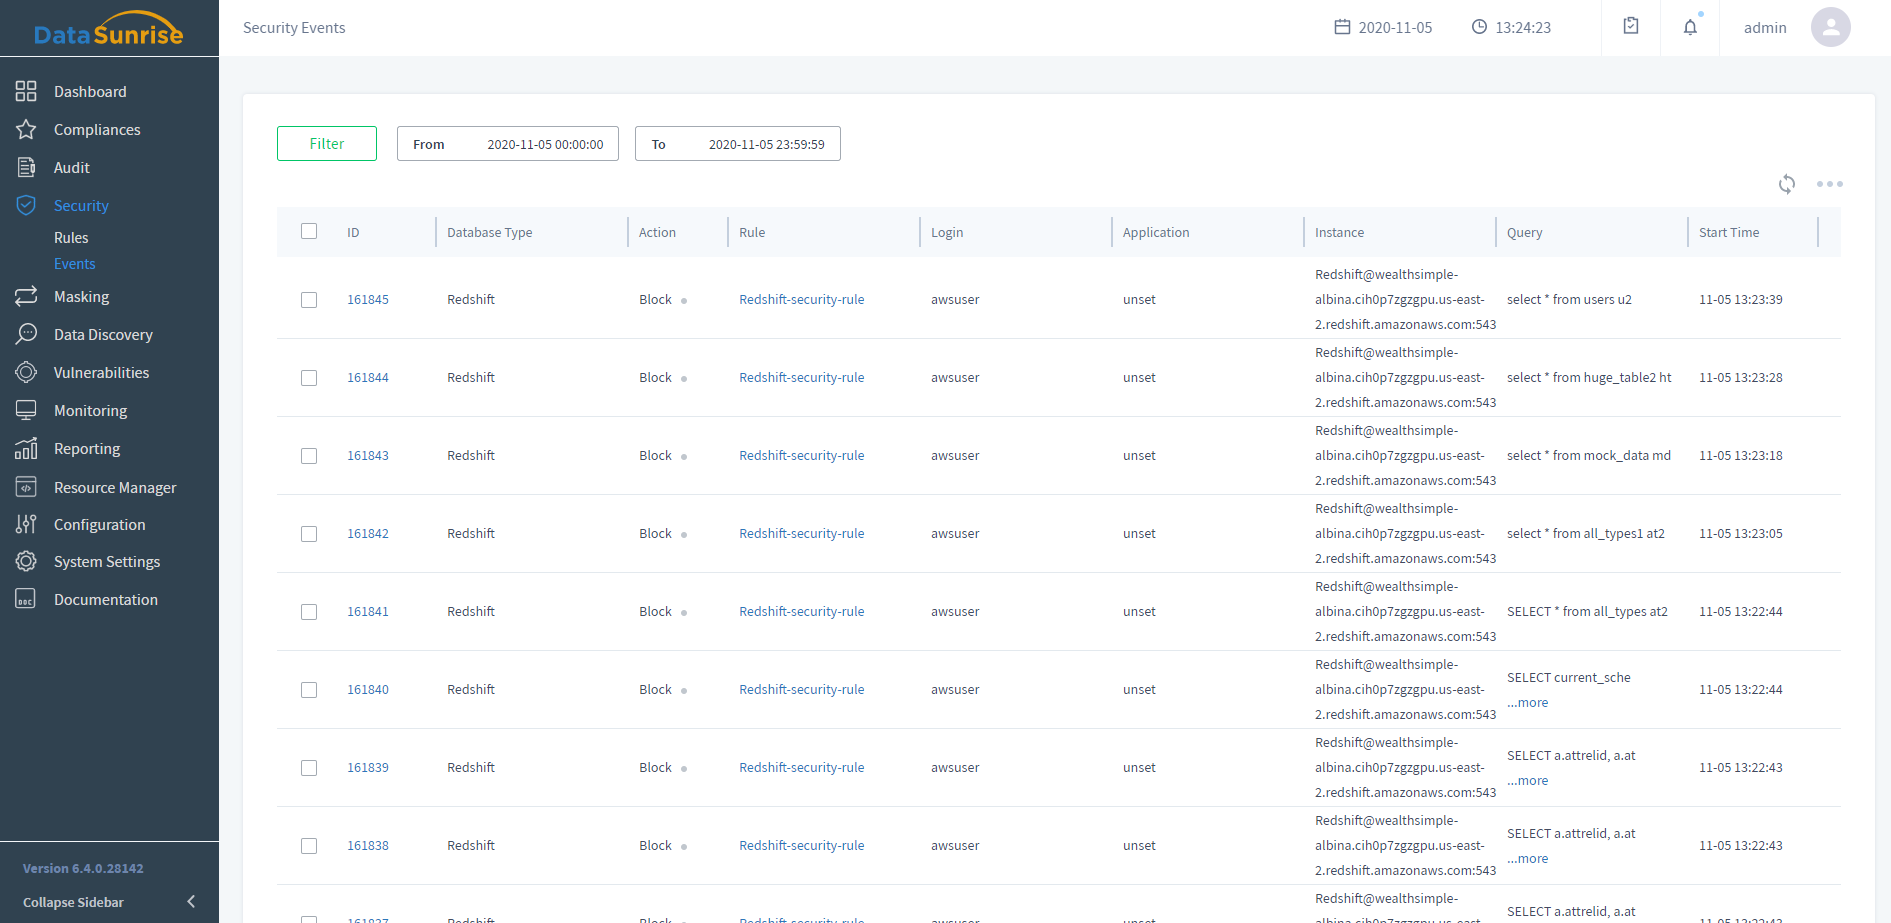Expand the truncated query for event 161839

(1529, 781)
